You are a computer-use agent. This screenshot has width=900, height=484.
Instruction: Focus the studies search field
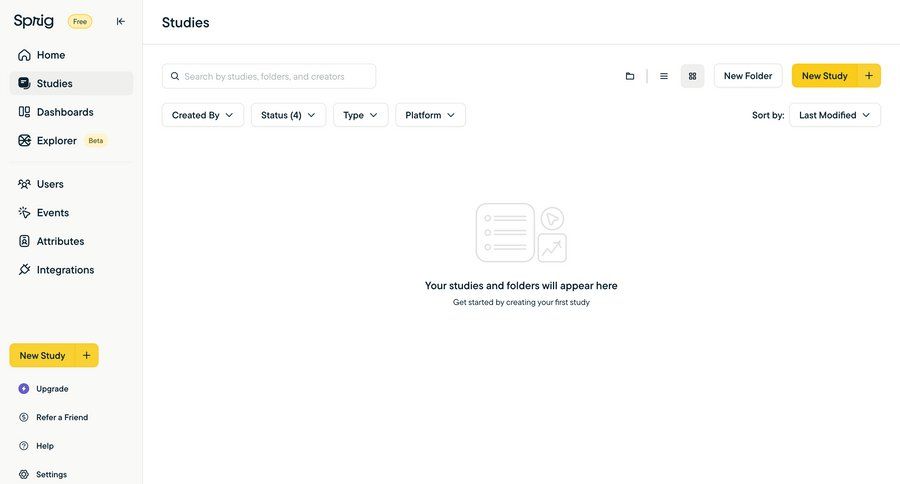coord(269,76)
